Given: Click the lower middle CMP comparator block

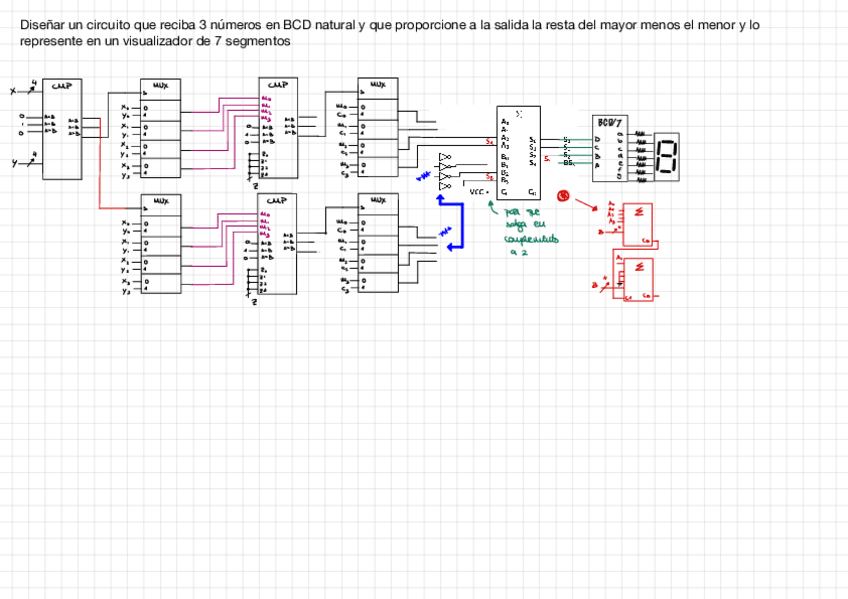Looking at the screenshot, I should tap(277, 244).
